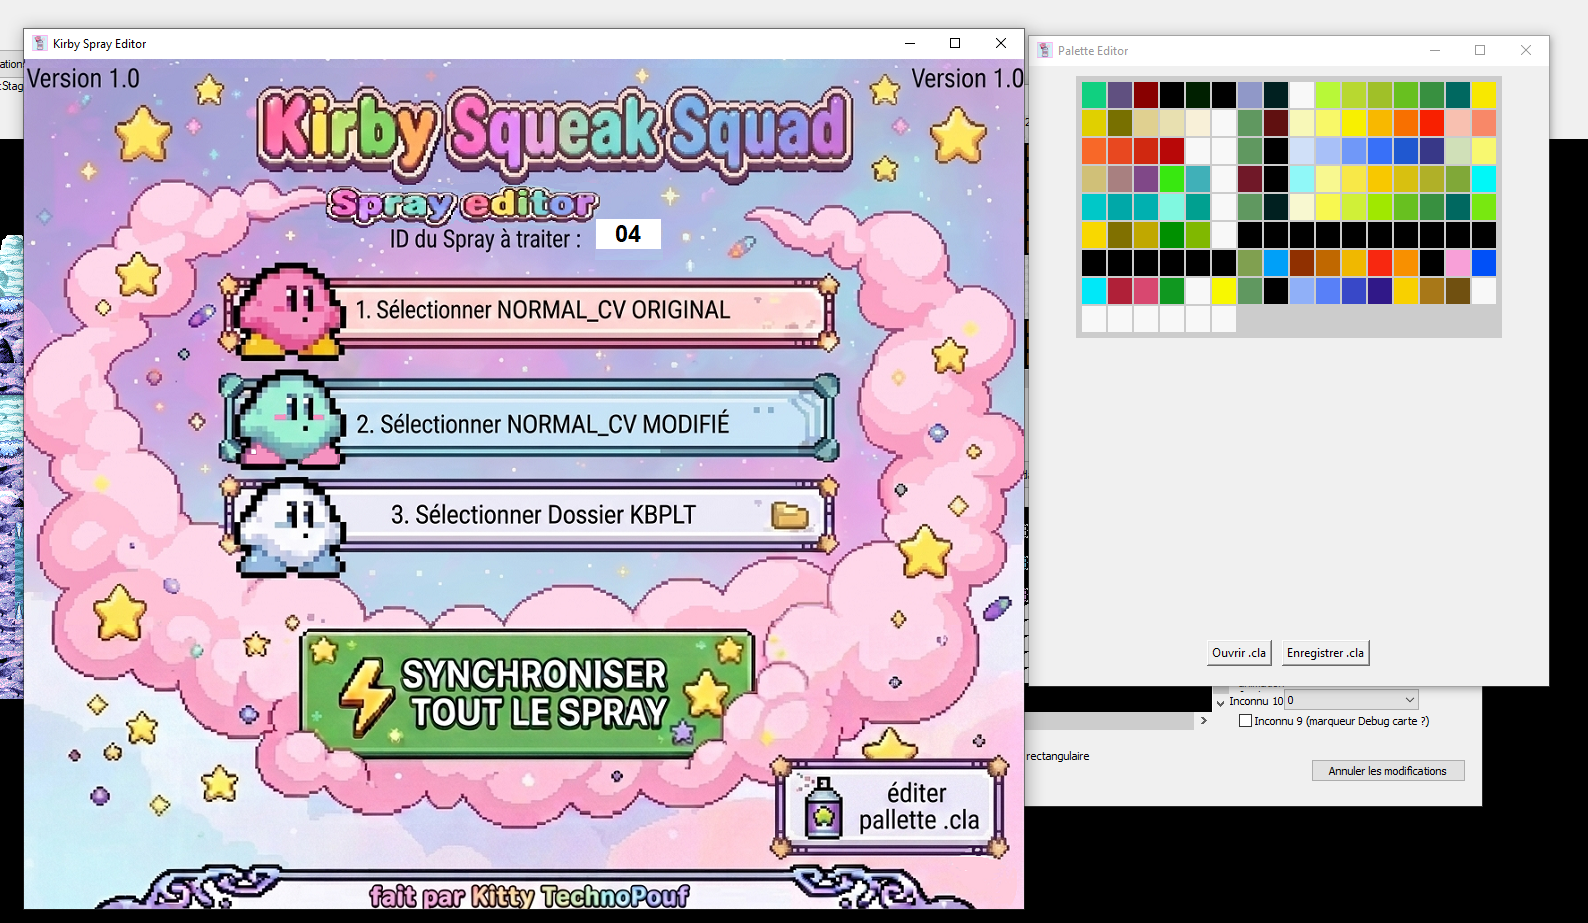Click the Palette Editor title bar icon

click(x=1045, y=50)
